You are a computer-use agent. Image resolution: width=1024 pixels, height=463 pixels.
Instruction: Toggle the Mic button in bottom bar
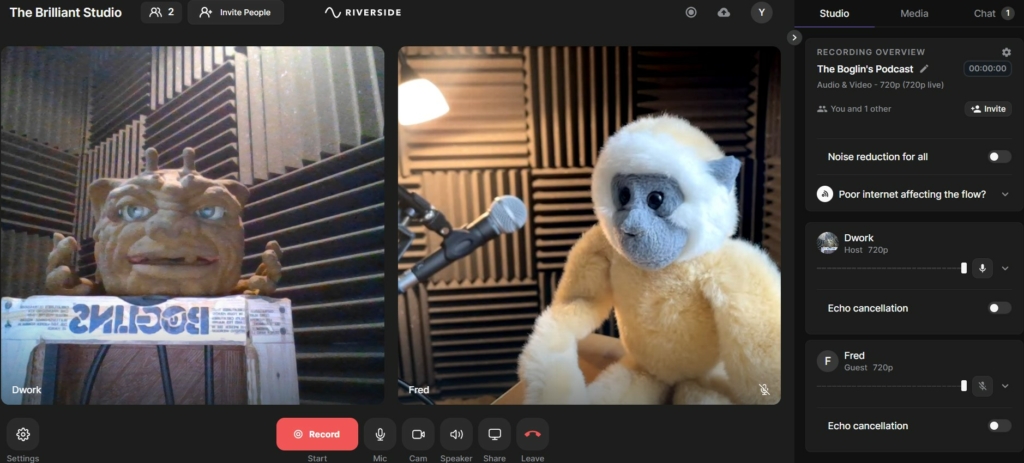380,434
